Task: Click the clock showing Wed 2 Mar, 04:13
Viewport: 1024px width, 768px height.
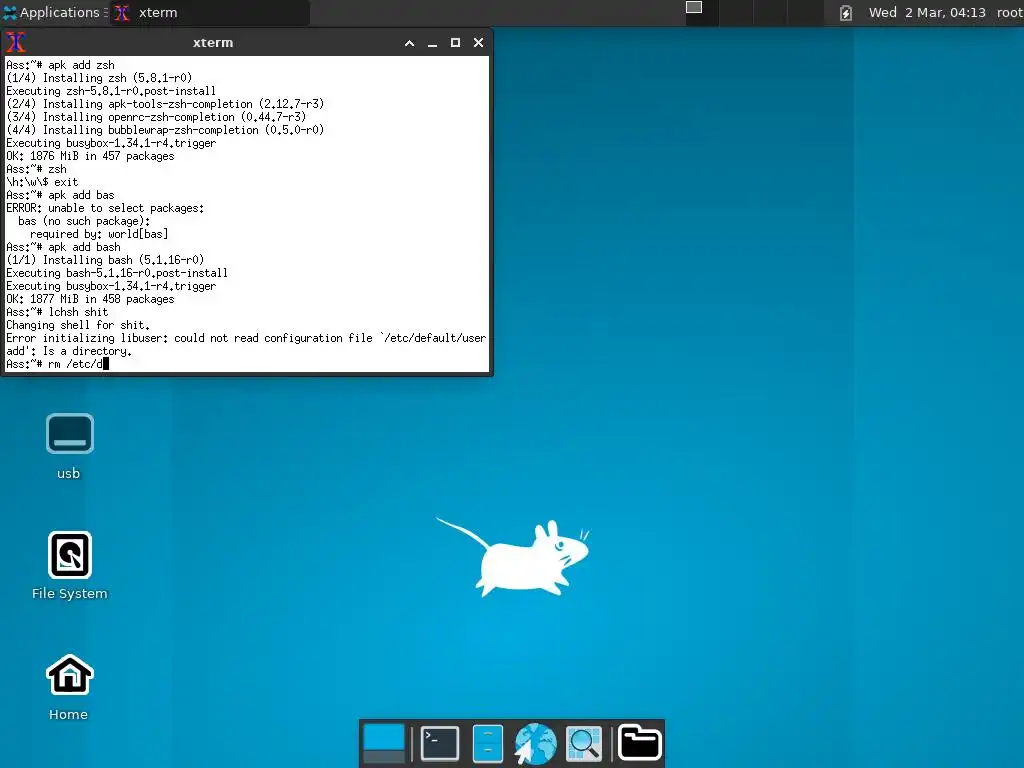Action: pyautogui.click(x=927, y=12)
